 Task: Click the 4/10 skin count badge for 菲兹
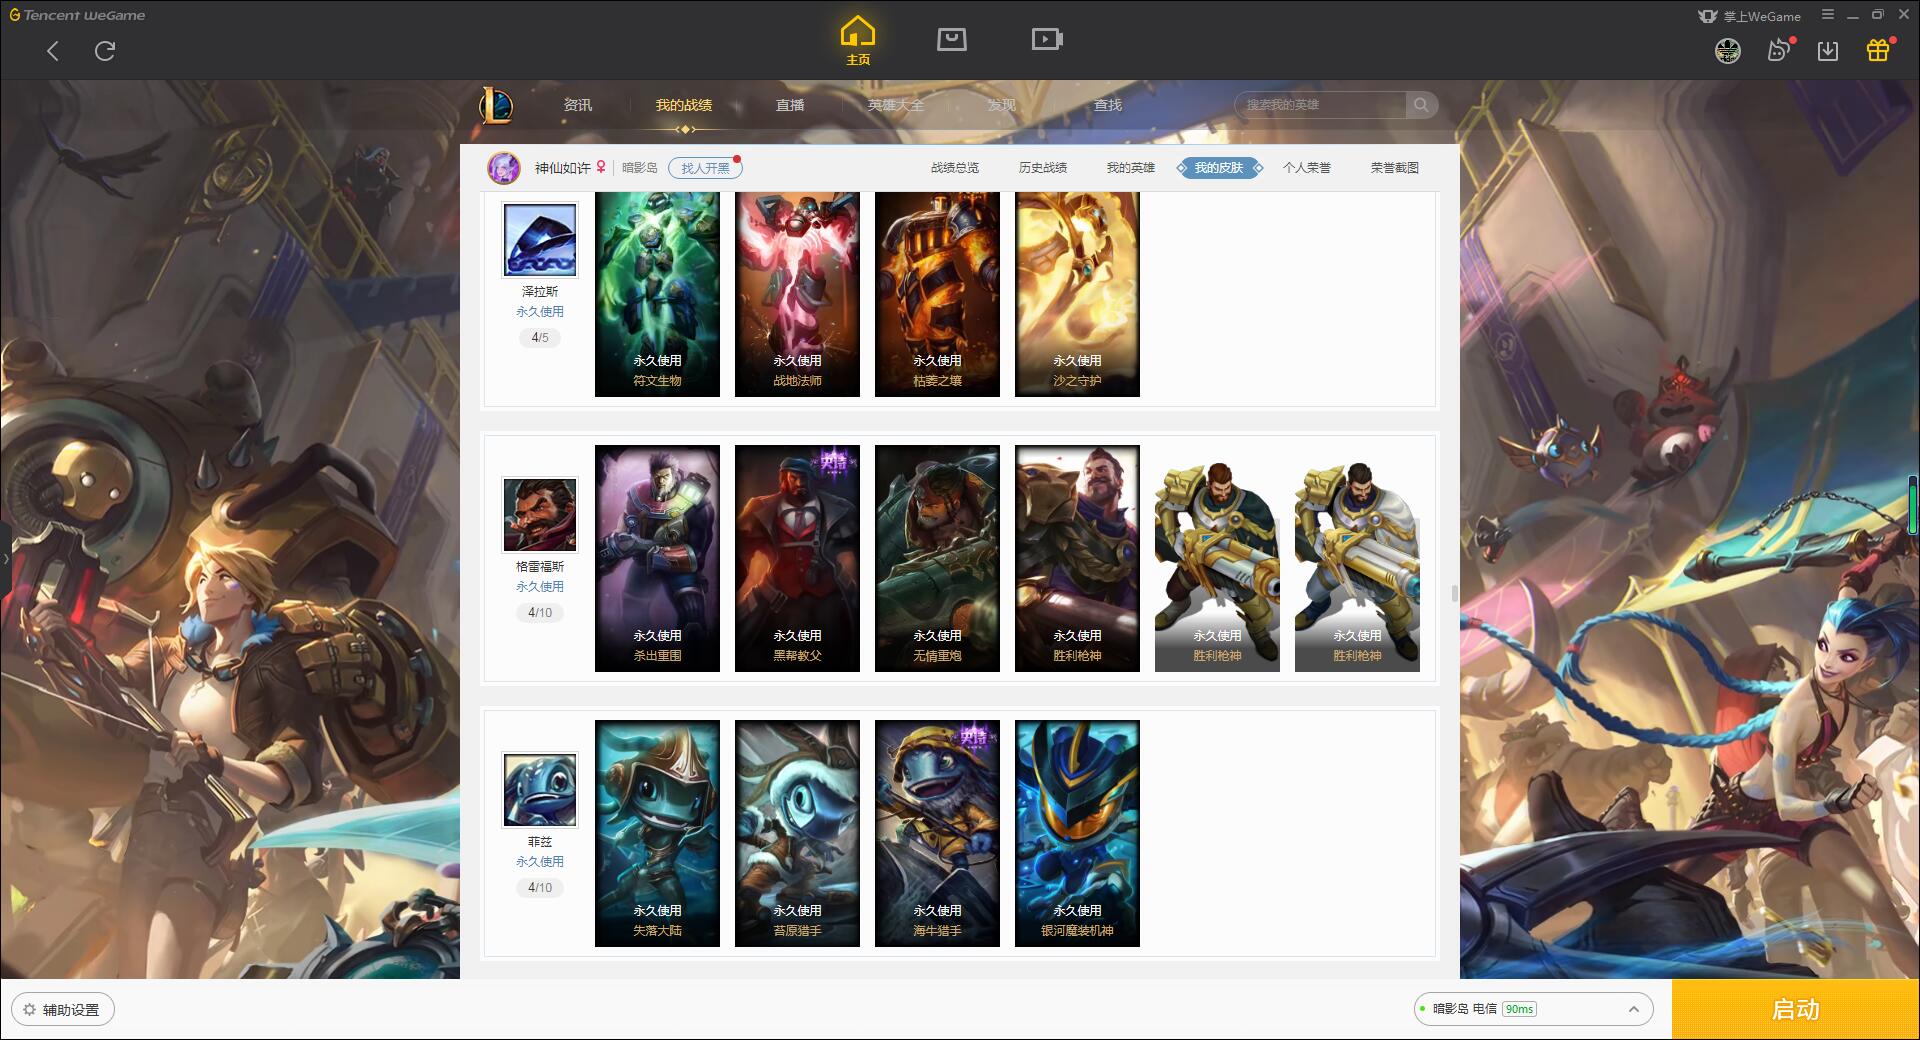point(540,888)
